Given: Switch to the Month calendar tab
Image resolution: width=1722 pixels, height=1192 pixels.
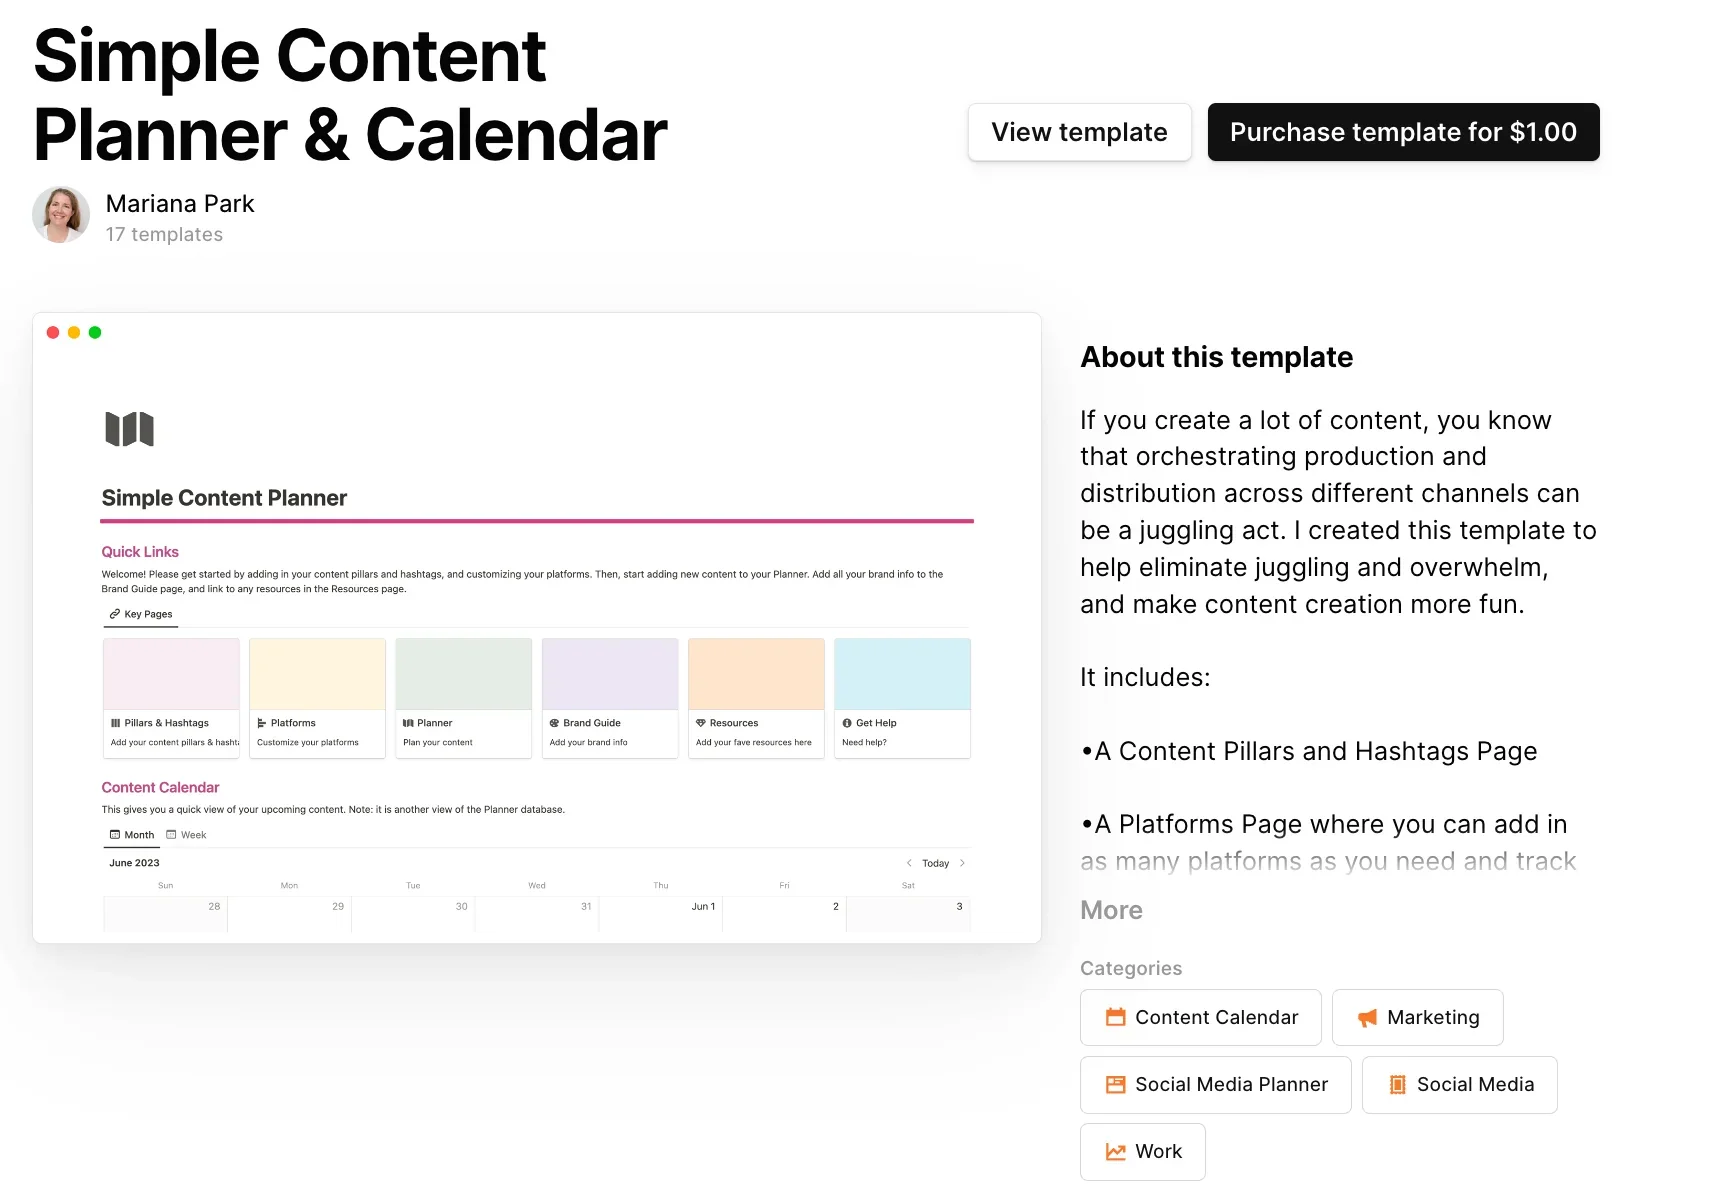Looking at the screenshot, I should point(132,835).
